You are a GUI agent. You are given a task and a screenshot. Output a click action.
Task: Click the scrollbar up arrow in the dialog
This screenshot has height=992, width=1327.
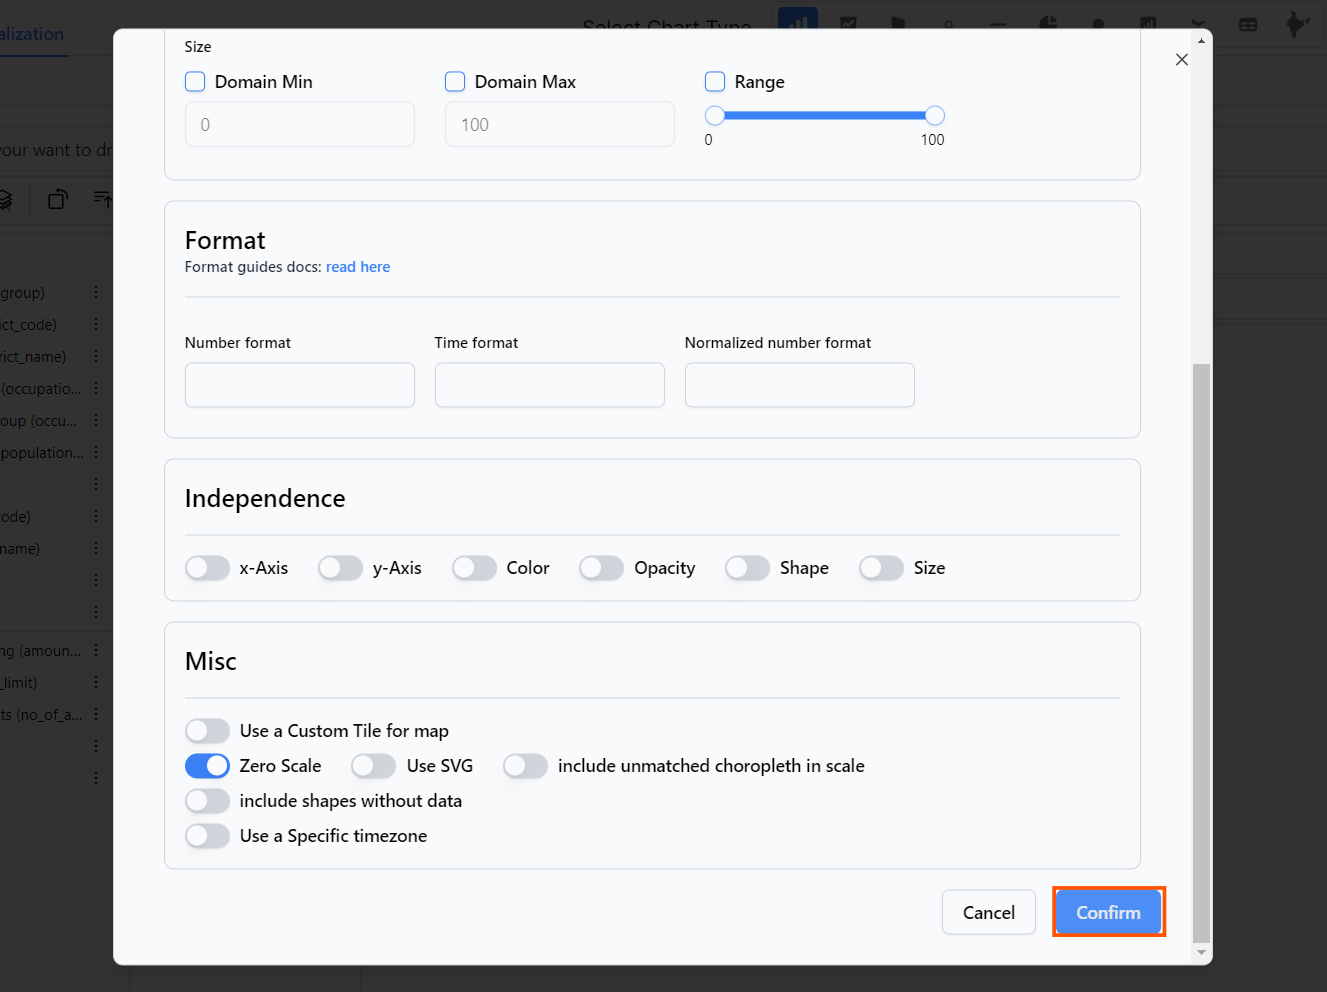click(1201, 41)
